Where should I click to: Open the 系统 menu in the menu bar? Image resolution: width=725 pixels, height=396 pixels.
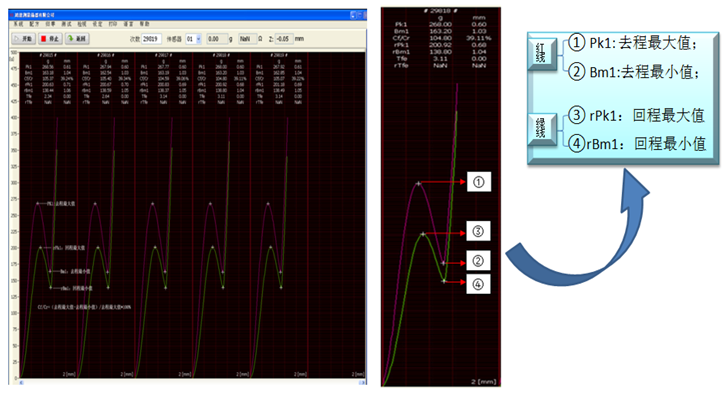[x=18, y=24]
